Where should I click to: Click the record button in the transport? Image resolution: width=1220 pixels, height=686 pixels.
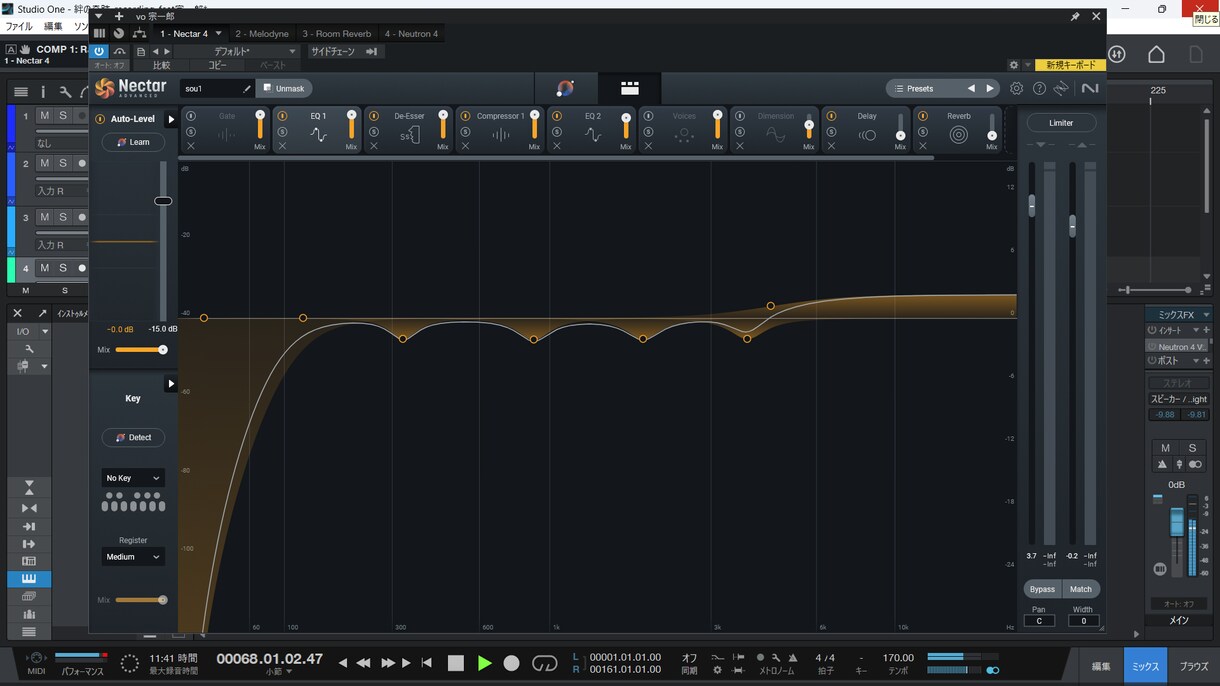pos(511,662)
